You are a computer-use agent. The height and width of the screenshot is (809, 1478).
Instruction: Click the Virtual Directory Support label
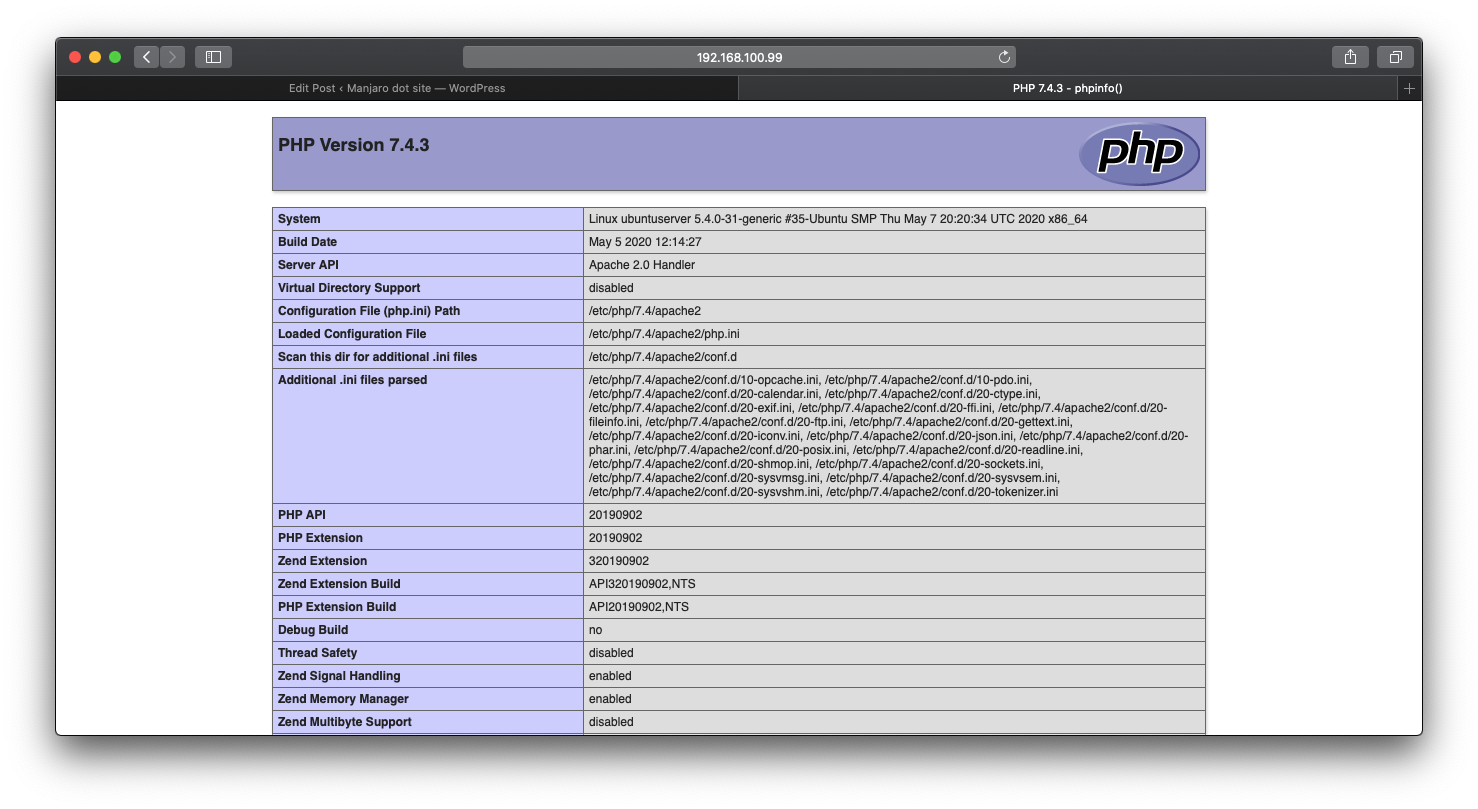click(x=349, y=288)
